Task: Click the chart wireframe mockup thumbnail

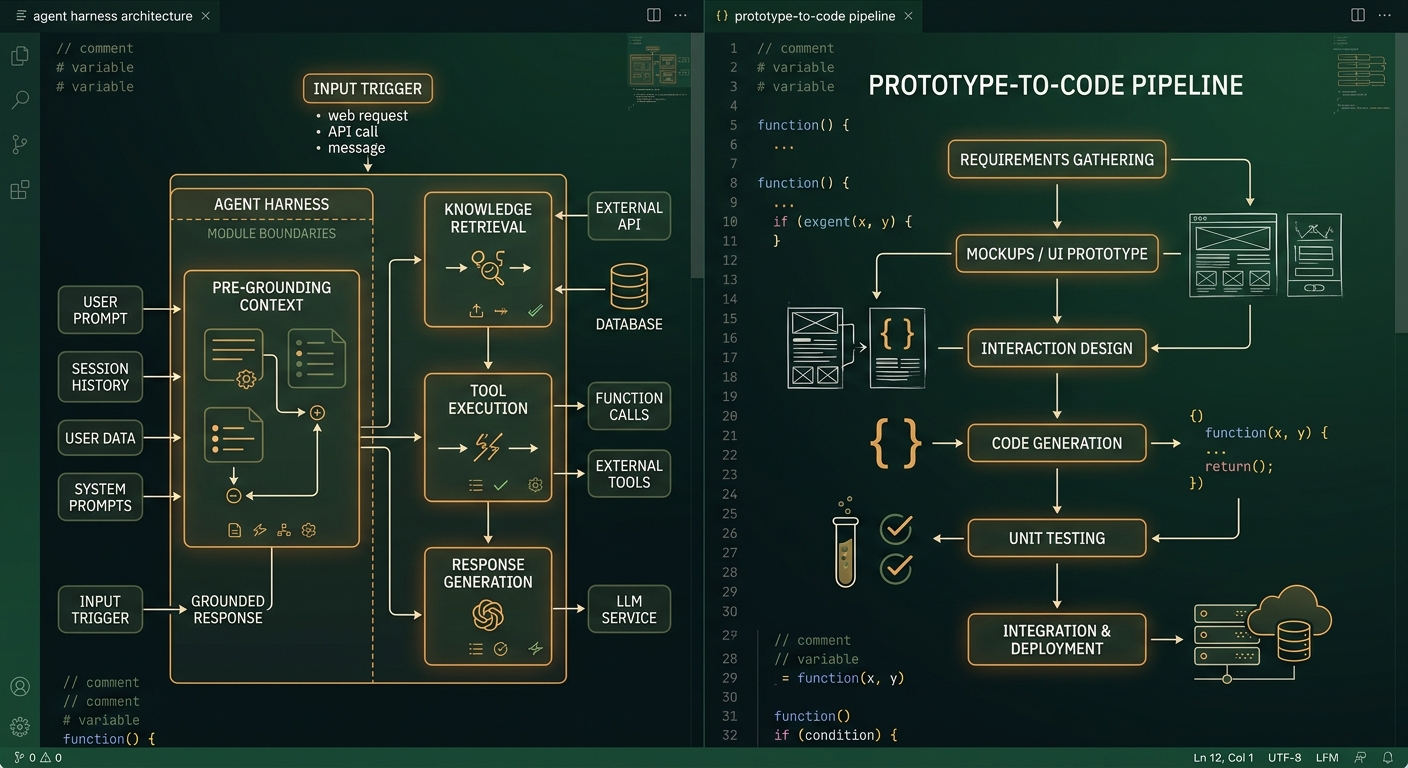Action: pos(1314,255)
